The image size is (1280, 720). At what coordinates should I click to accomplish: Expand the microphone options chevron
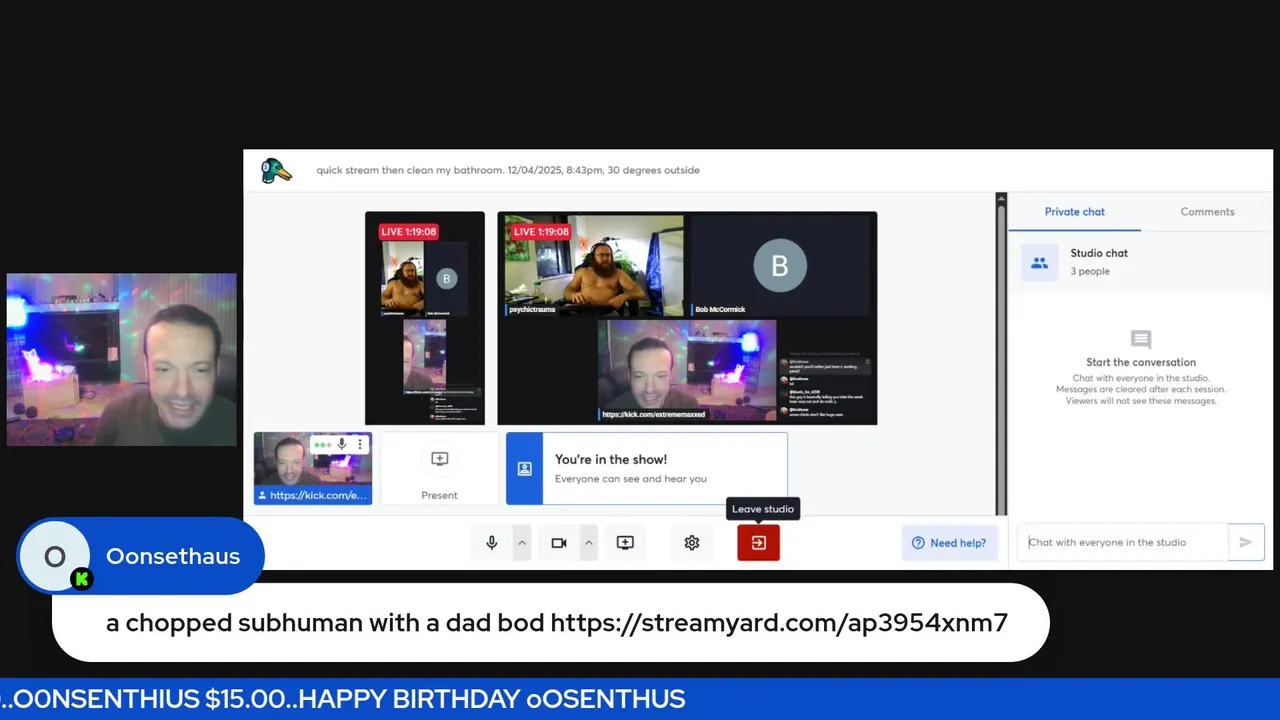tap(521, 543)
